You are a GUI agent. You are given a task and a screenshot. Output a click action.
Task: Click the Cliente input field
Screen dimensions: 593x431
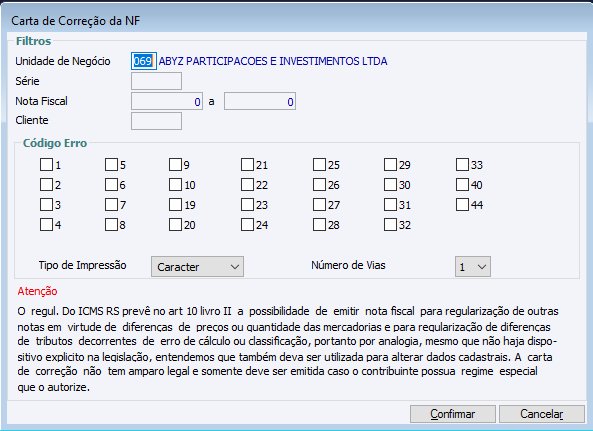pos(156,121)
